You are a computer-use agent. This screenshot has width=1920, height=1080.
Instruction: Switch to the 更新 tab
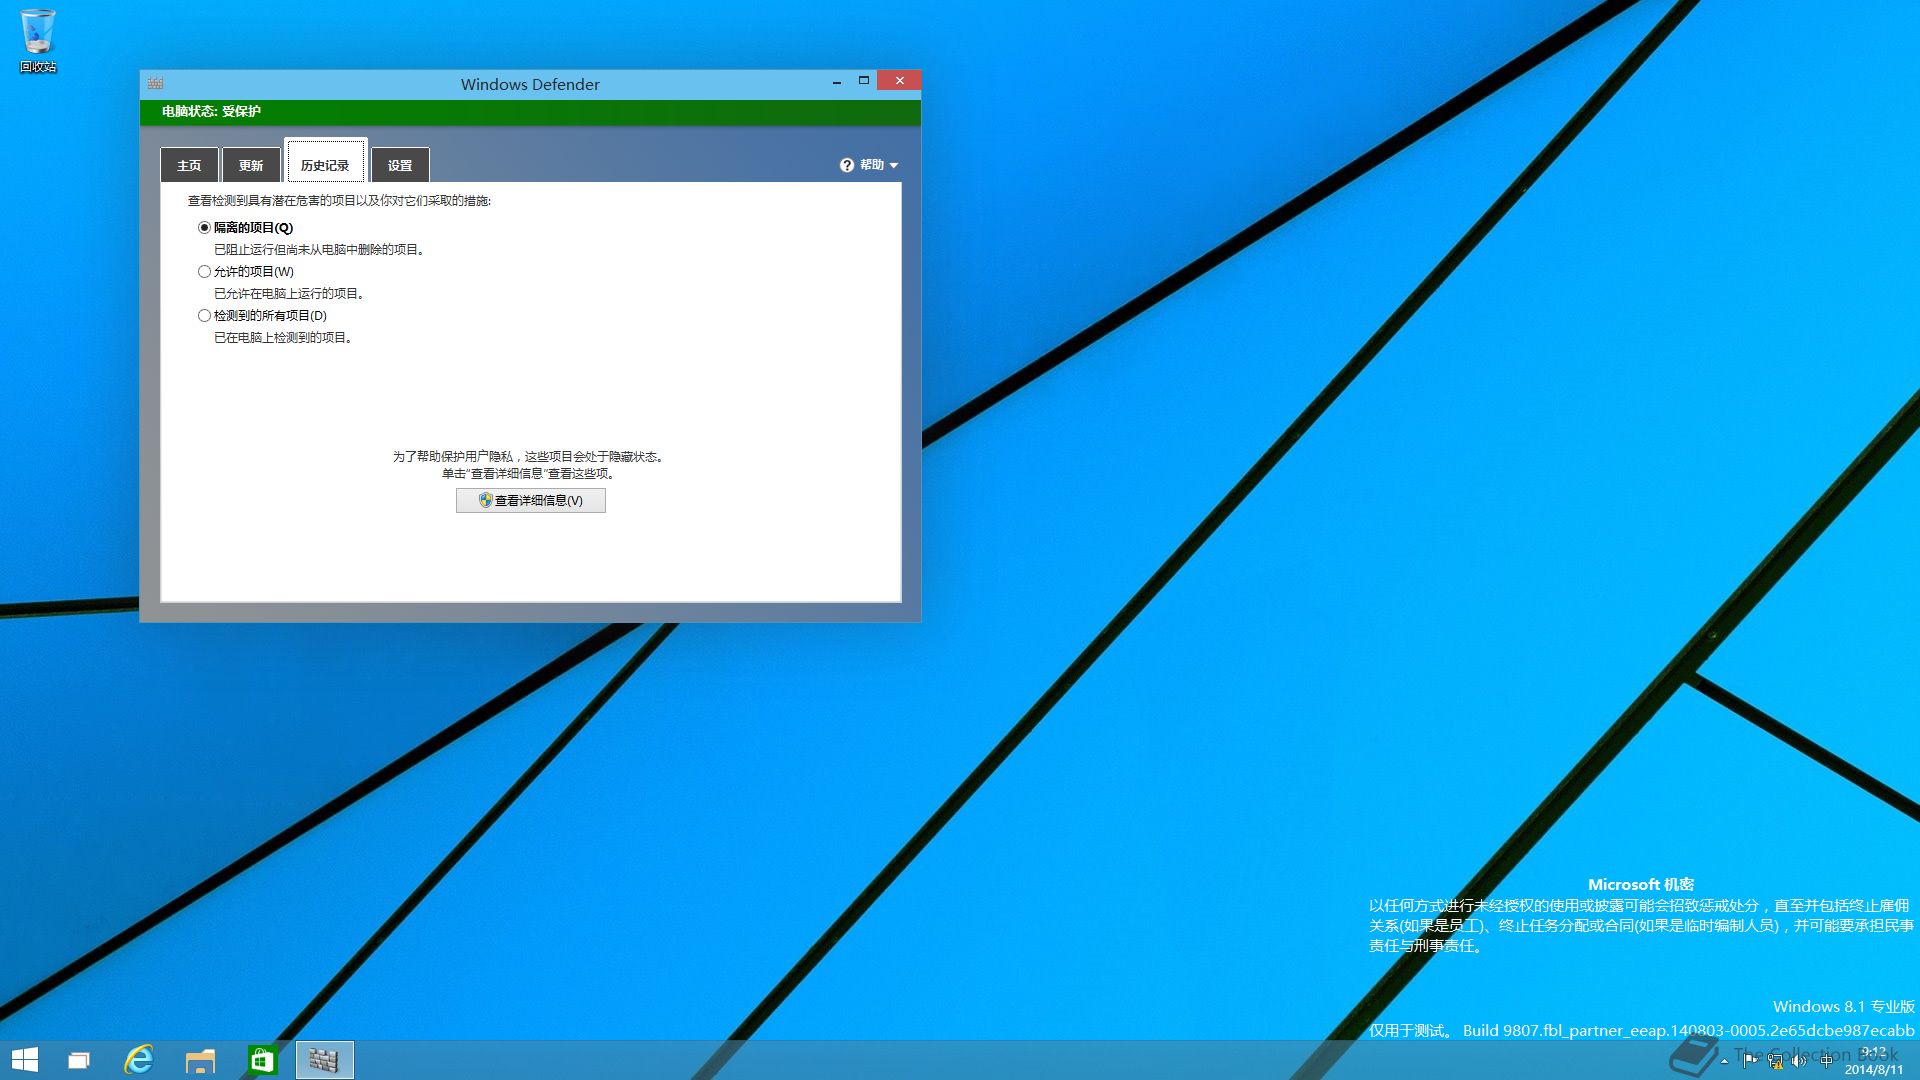pos(251,165)
